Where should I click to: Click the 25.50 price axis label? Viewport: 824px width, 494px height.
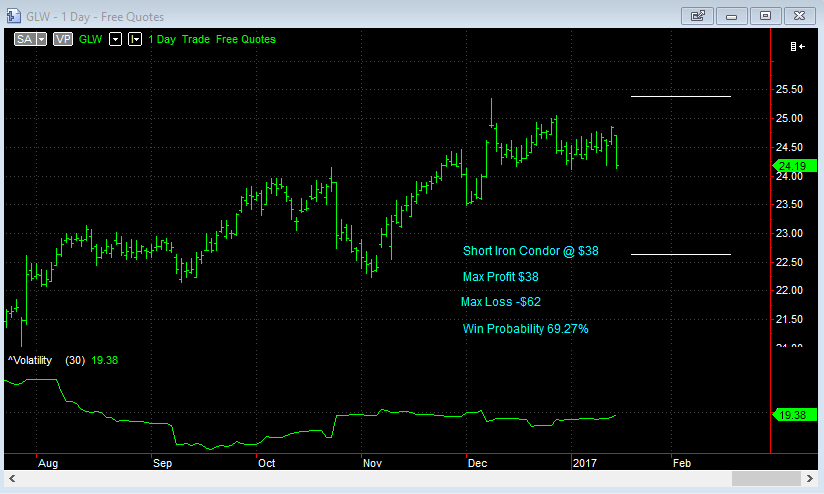pyautogui.click(x=789, y=89)
